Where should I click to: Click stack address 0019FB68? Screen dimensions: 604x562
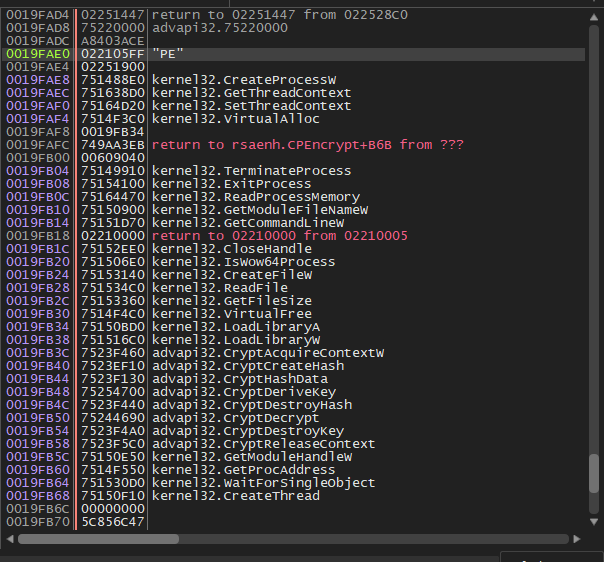coord(38,496)
